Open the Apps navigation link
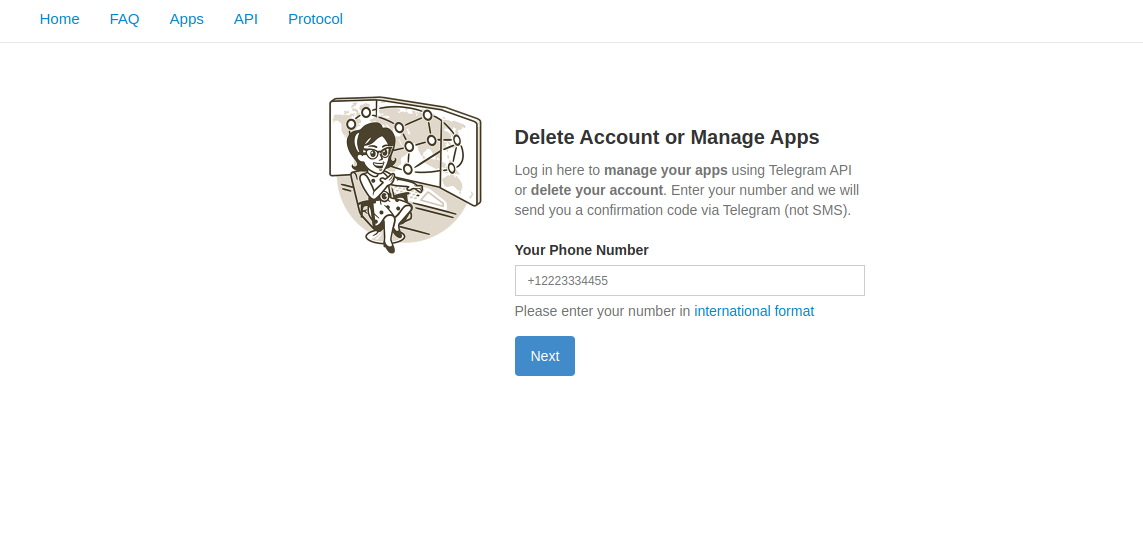The width and height of the screenshot is (1143, 544). [187, 19]
